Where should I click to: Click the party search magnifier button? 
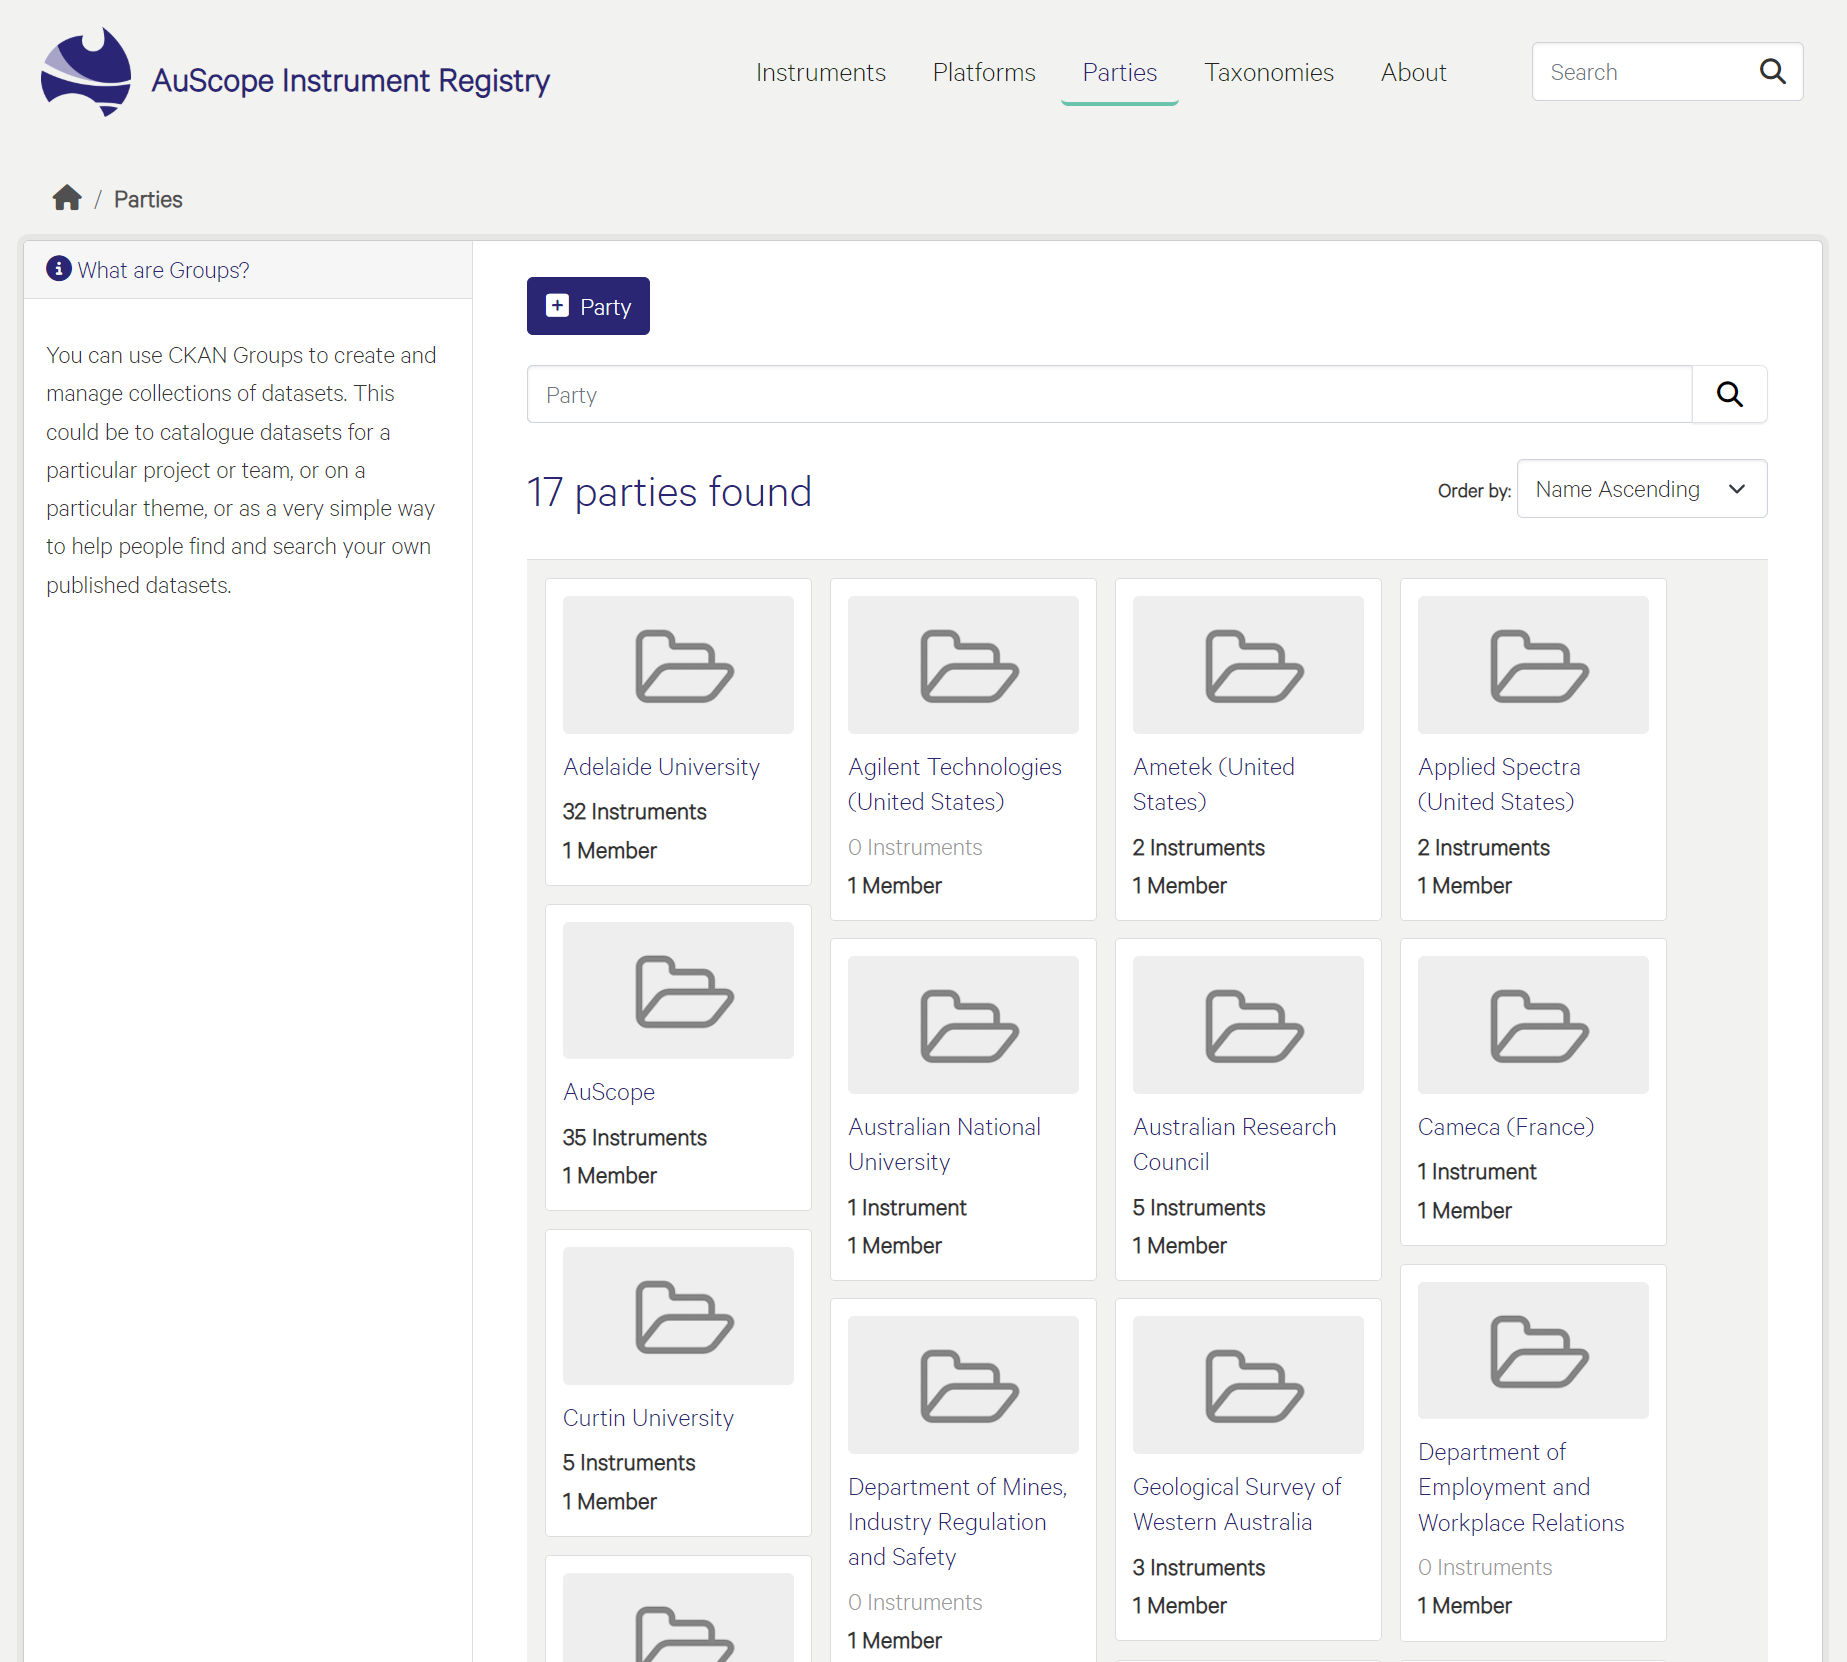coord(1729,394)
